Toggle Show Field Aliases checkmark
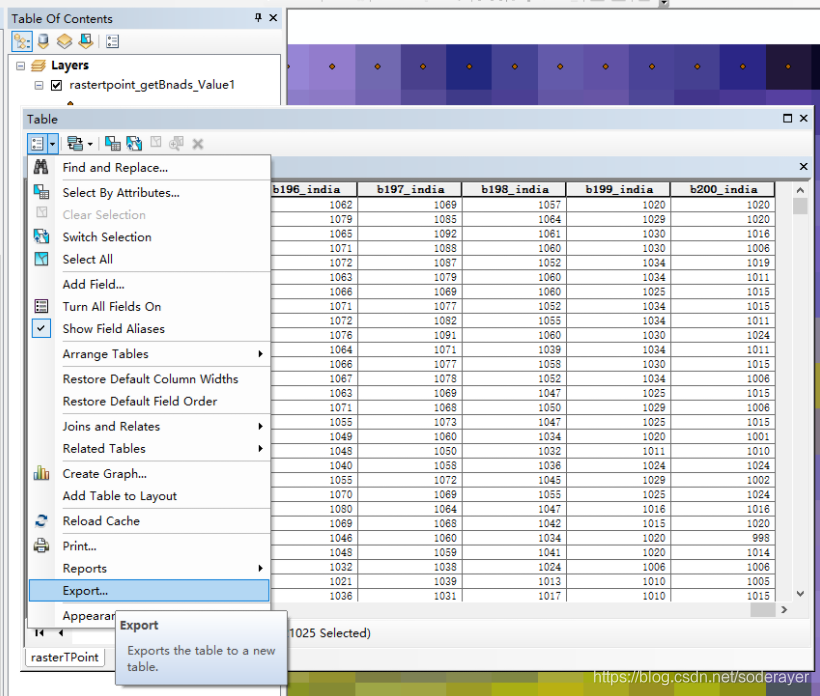 [41, 328]
